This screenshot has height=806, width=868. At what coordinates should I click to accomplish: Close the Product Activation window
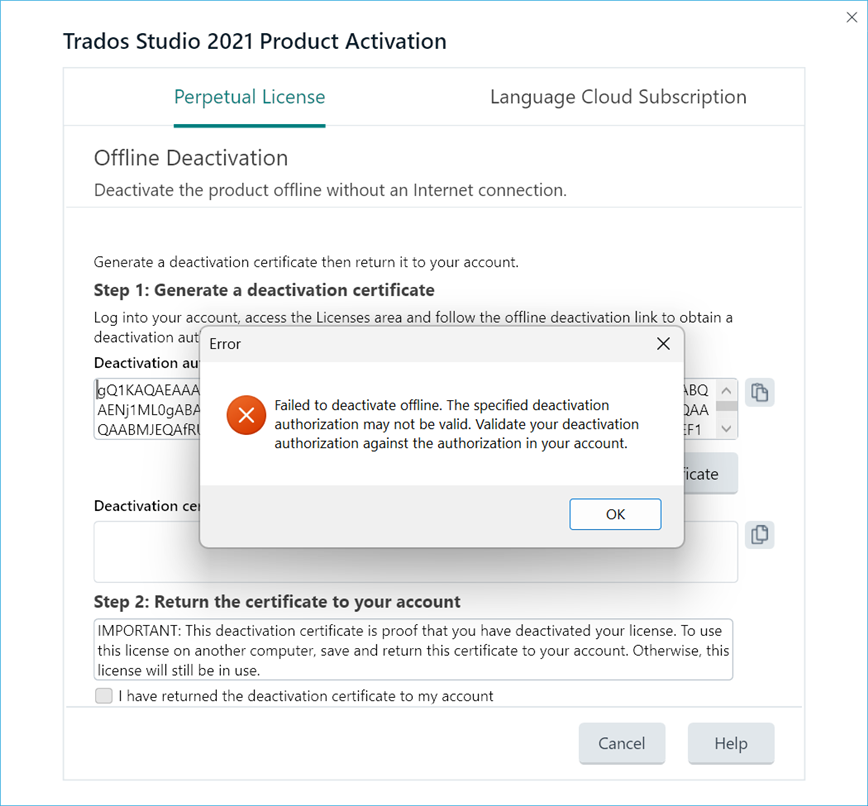tap(852, 18)
